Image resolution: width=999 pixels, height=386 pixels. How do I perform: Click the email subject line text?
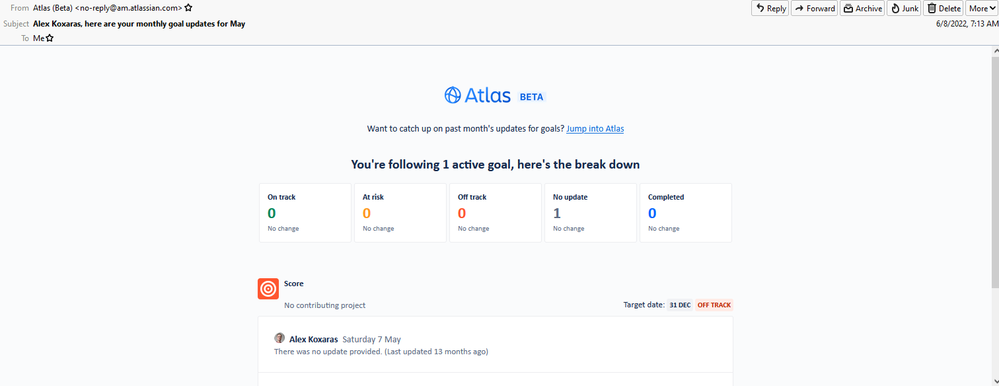click(140, 24)
